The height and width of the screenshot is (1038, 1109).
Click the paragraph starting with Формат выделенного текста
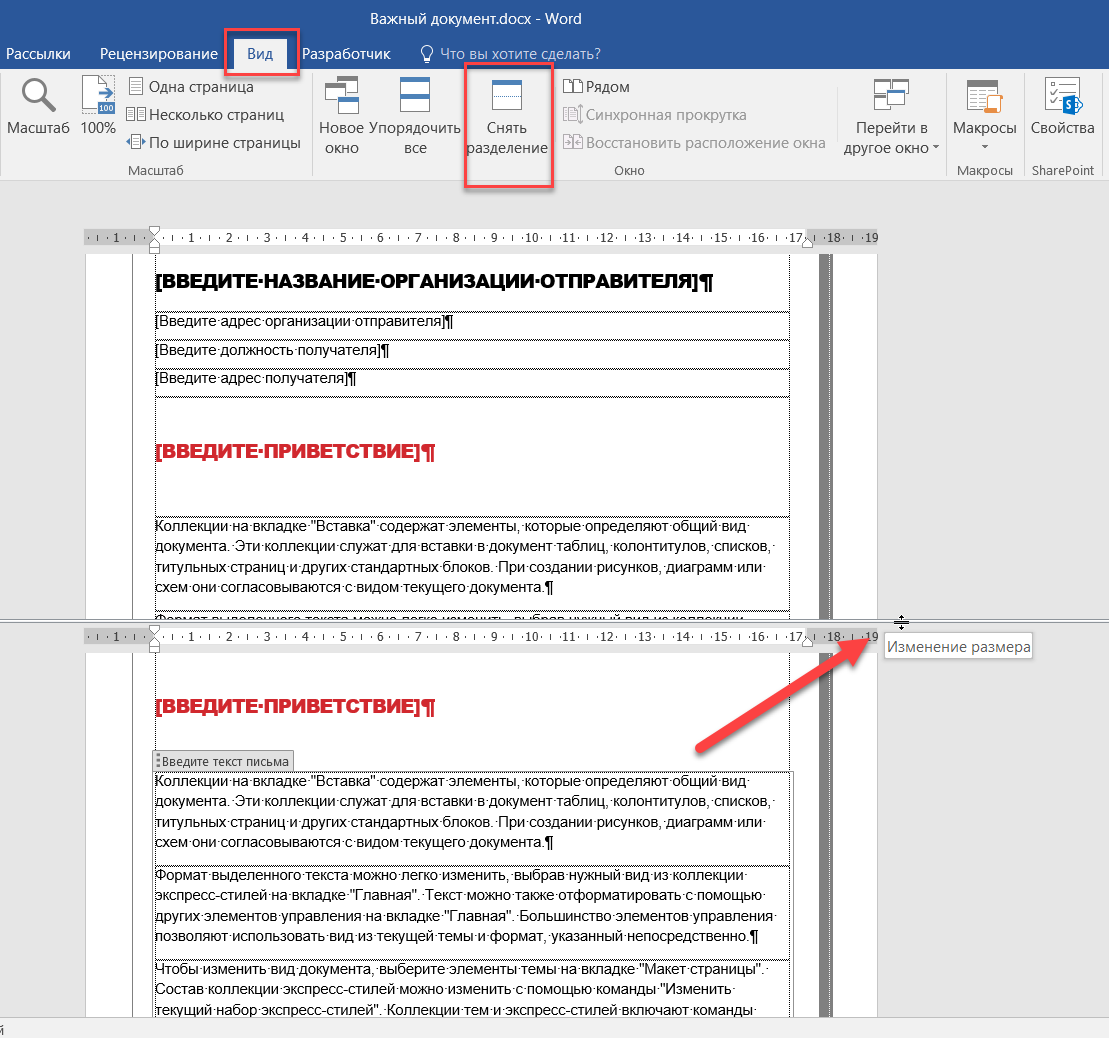[x=465, y=906]
